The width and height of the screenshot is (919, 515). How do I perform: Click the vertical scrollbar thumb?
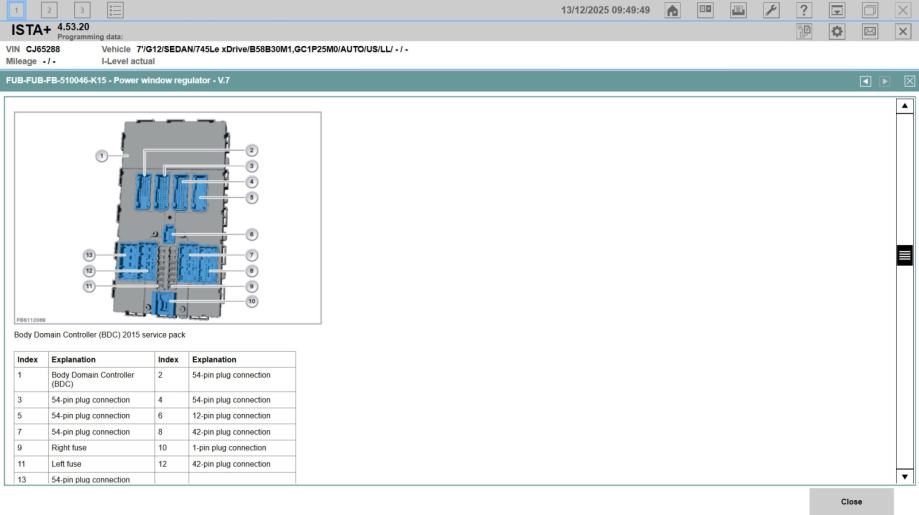(907, 255)
